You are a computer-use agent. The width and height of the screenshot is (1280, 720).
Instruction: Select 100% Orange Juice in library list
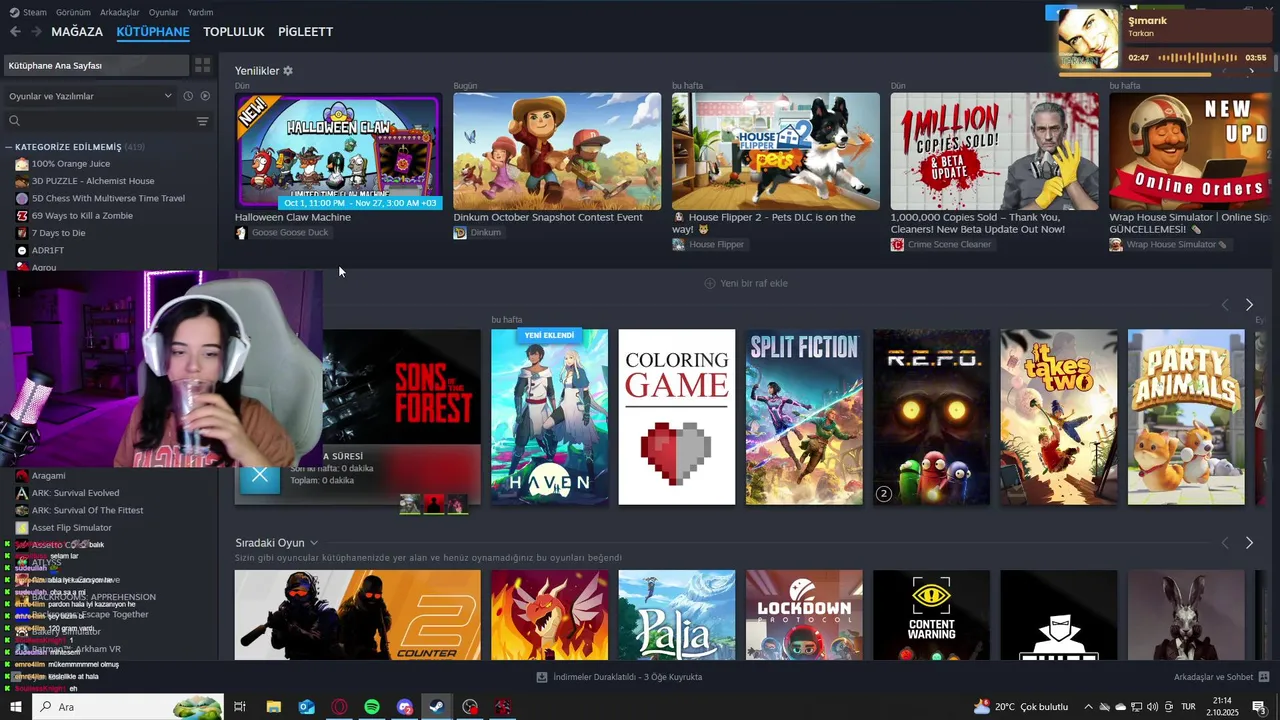(x=71, y=164)
